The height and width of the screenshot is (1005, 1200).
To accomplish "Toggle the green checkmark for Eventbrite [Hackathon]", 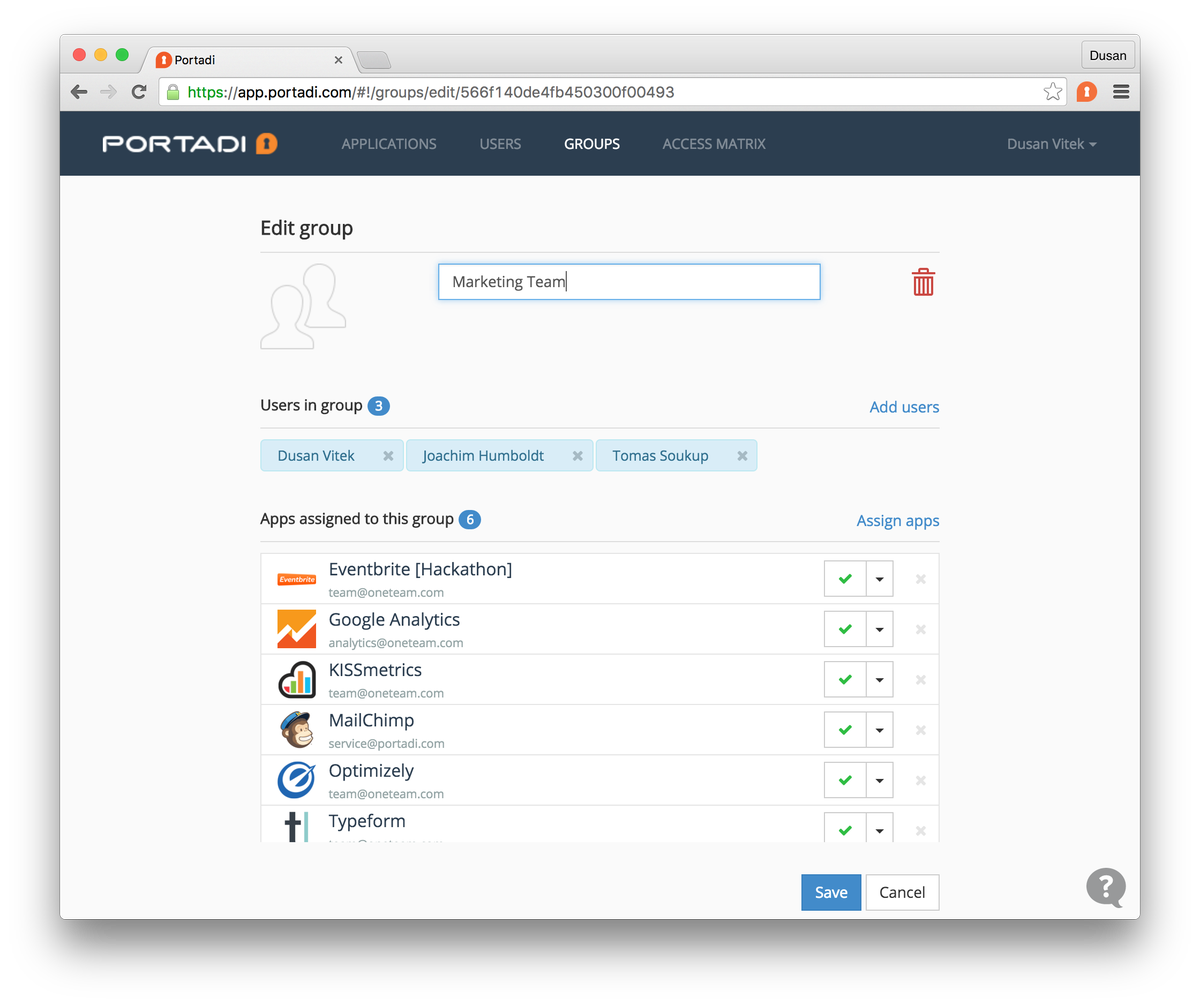I will coord(845,579).
